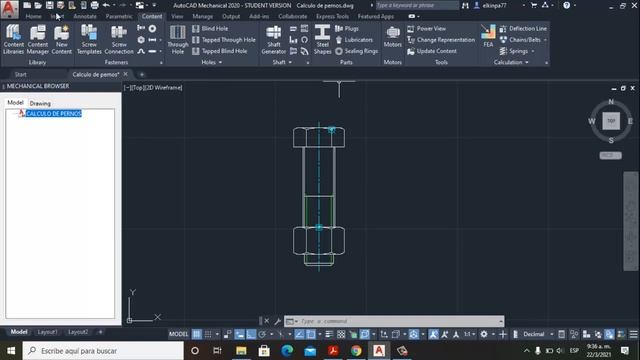Open the Chains/Belts dropdown arrow

pos(545,40)
